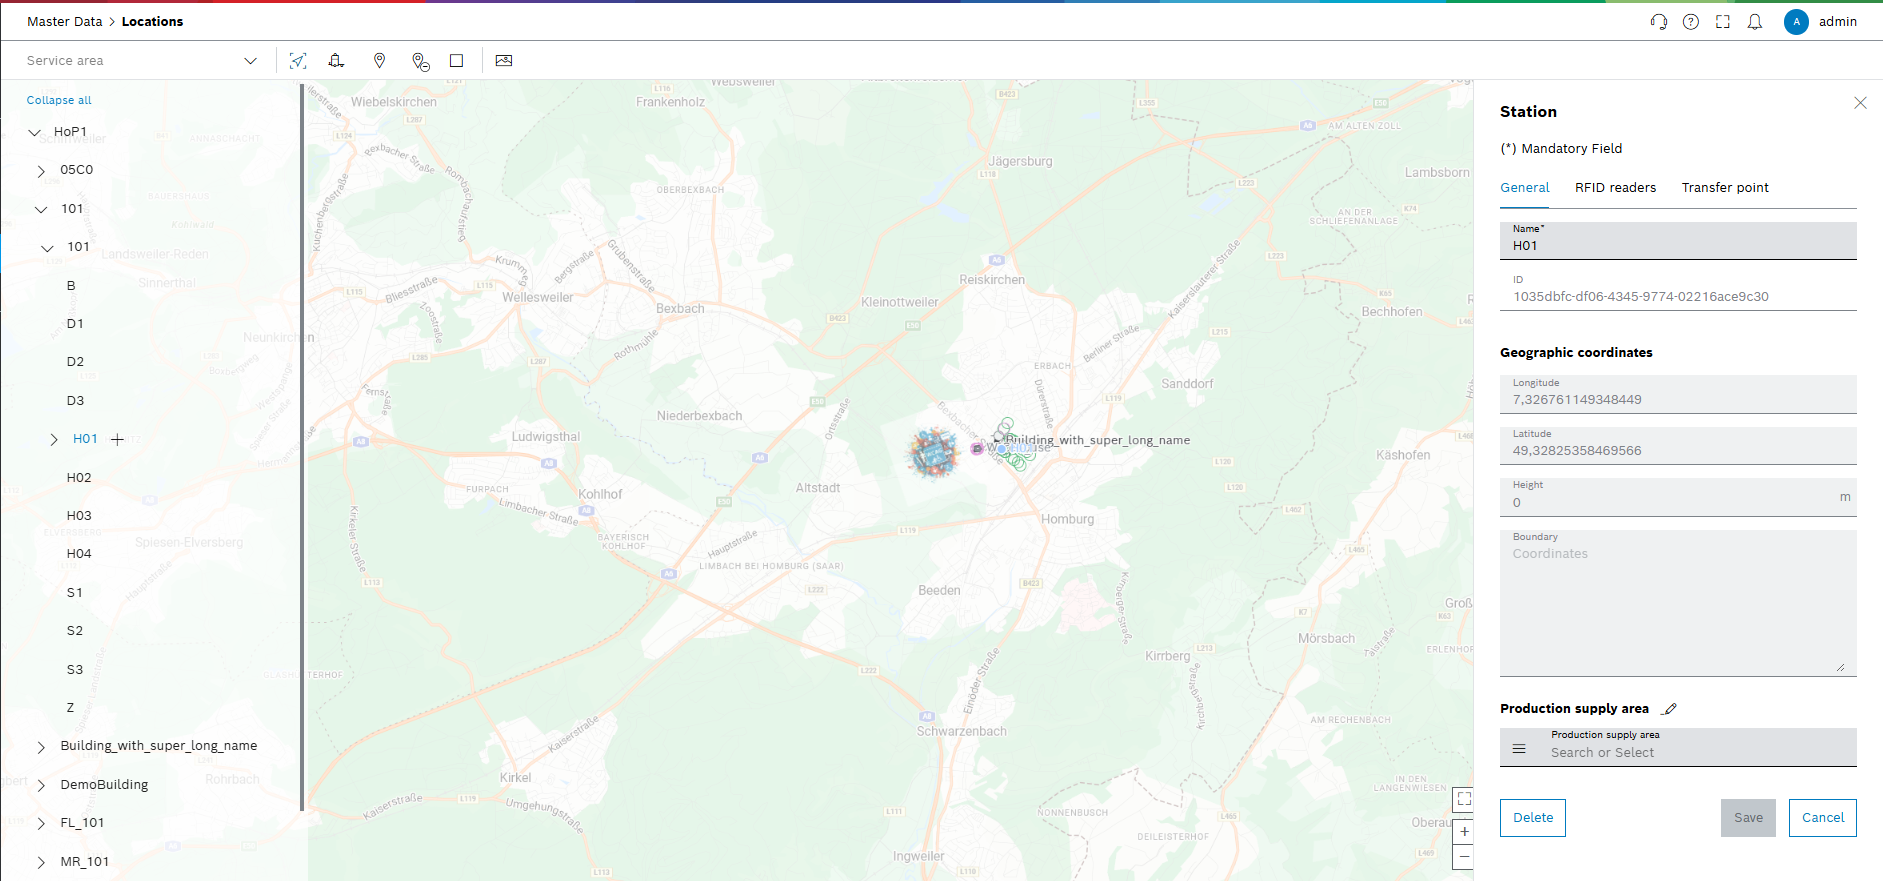Click the navigation arrow focus toolbar icon

click(x=298, y=61)
